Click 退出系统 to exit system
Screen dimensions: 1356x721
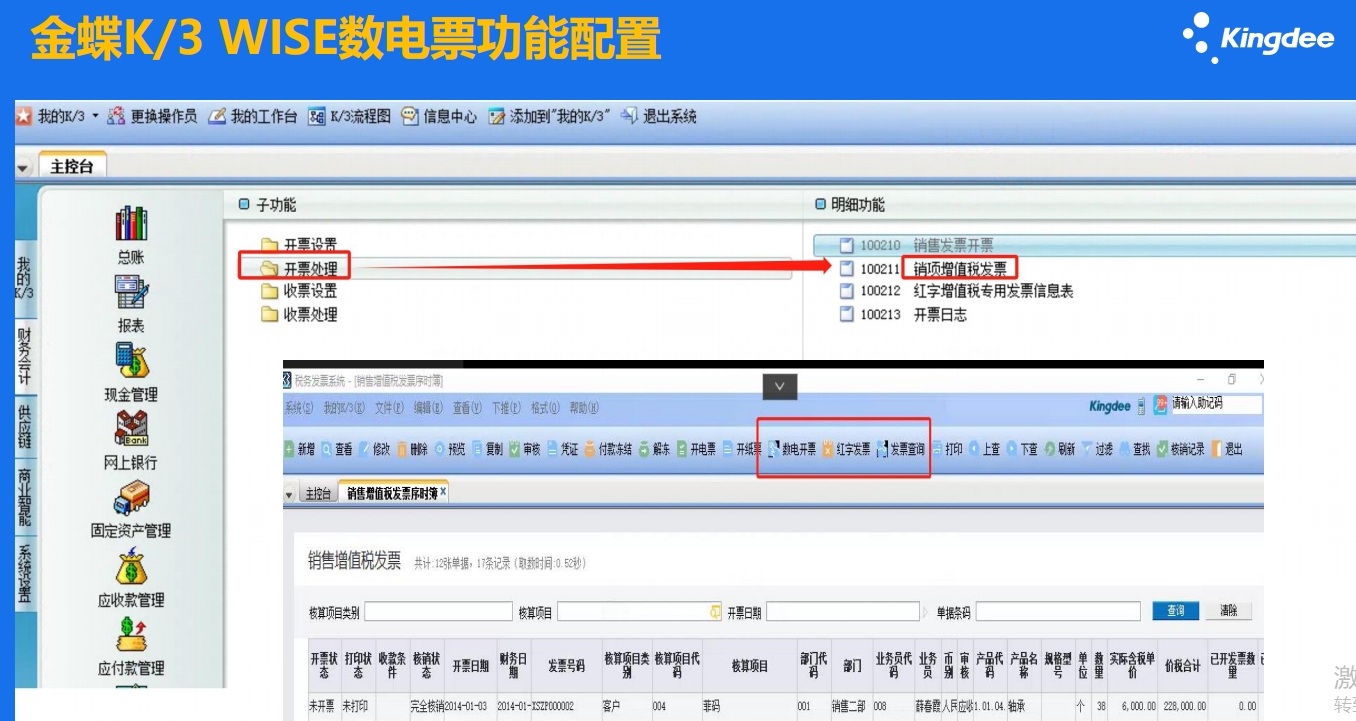coord(658,116)
